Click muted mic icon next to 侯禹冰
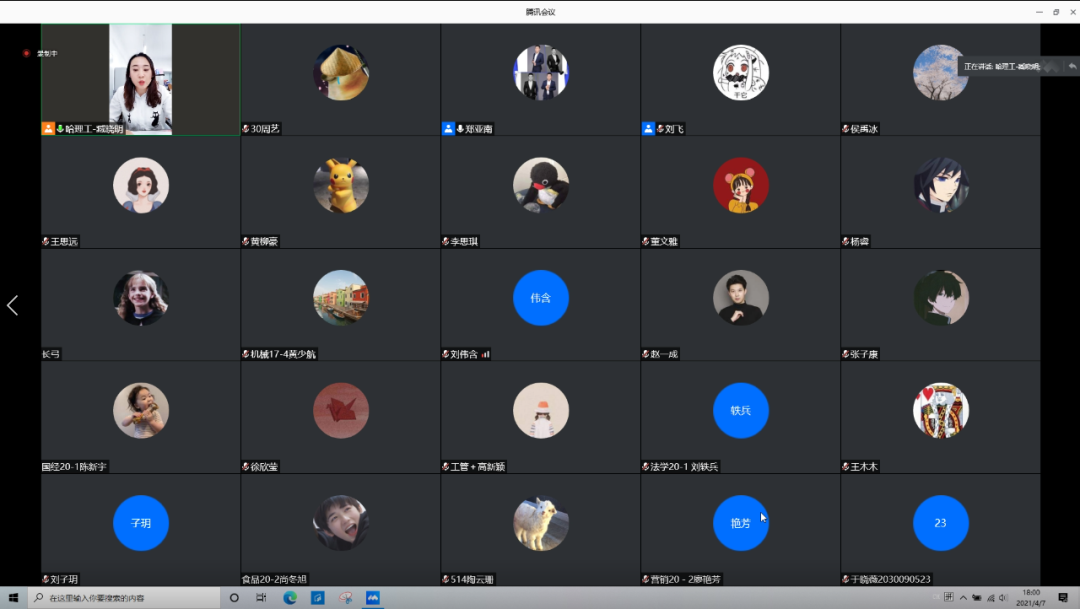This screenshot has width=1080, height=609. (x=846, y=129)
